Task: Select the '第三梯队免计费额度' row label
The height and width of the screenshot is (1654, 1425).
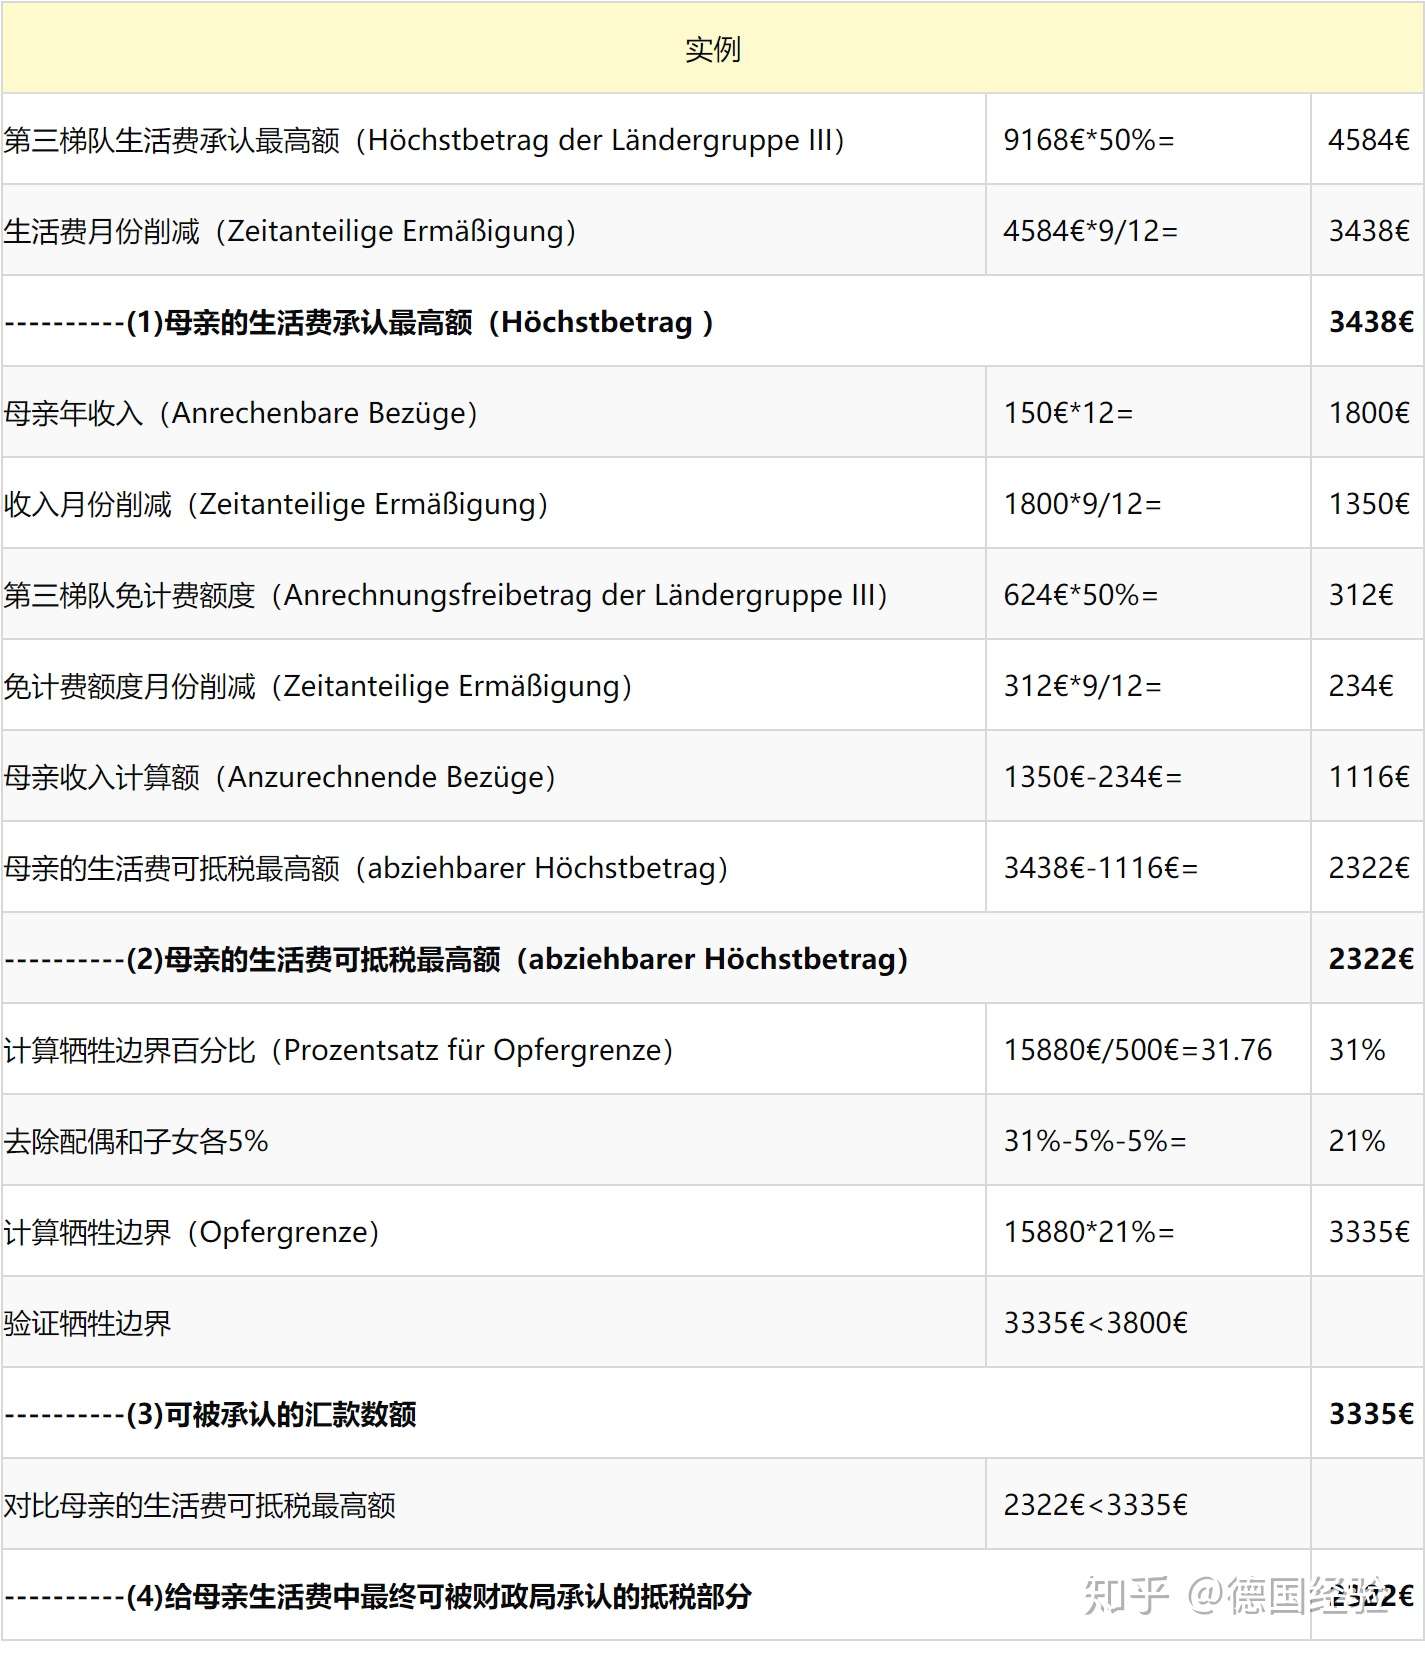Action: 446,595
